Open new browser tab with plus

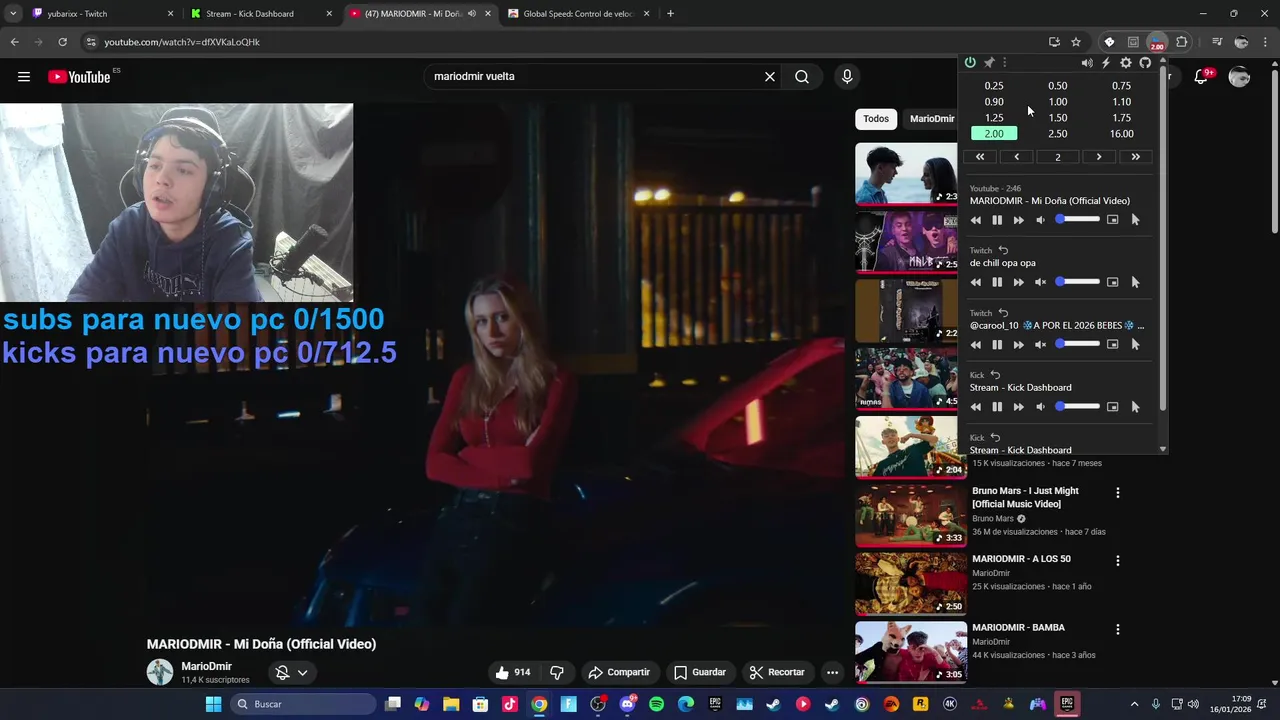tap(670, 14)
